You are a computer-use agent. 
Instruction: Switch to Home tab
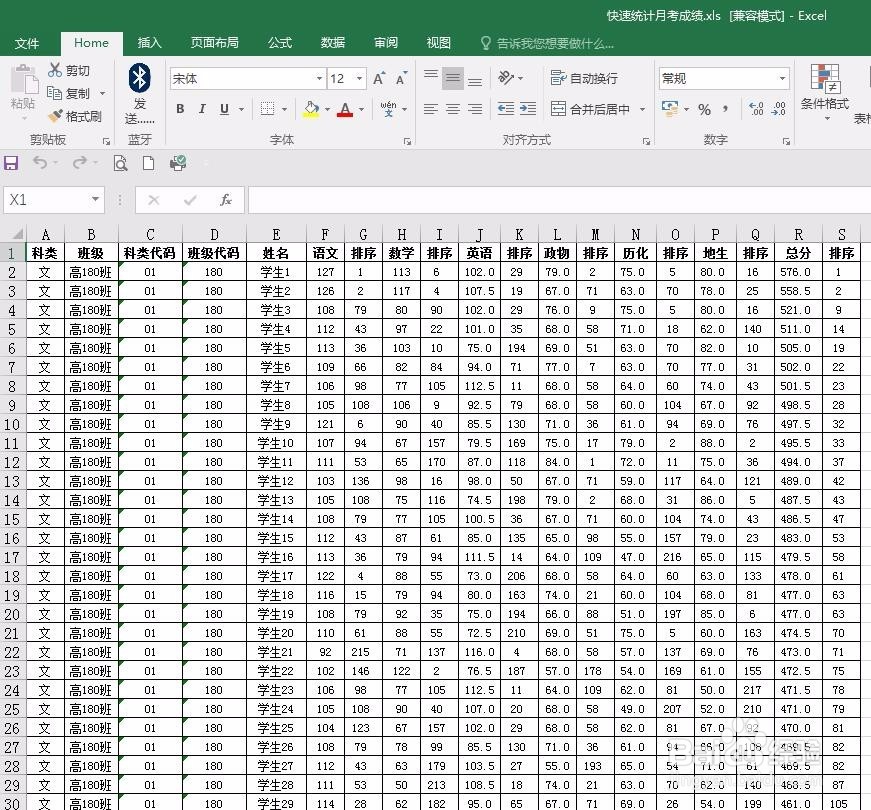(91, 43)
